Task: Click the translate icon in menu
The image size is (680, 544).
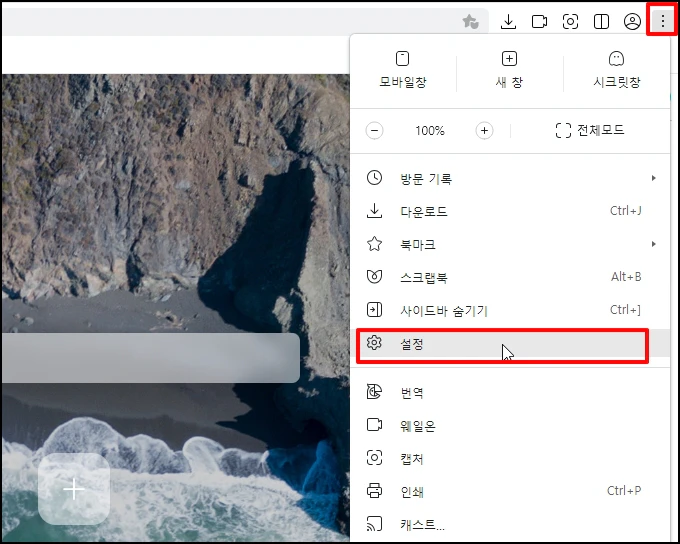Action: [374, 391]
